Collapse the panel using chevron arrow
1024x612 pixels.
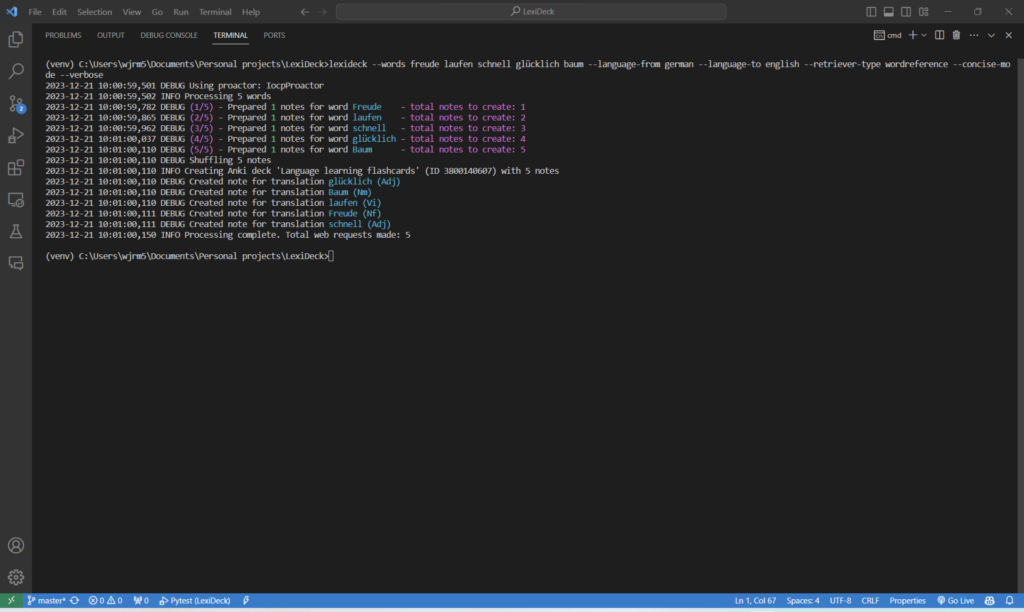pos(991,35)
